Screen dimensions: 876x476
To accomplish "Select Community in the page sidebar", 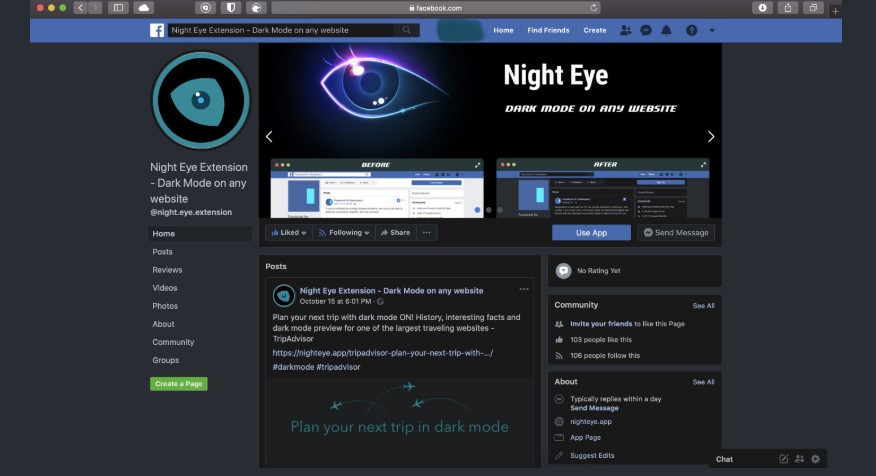I will 173,342.
